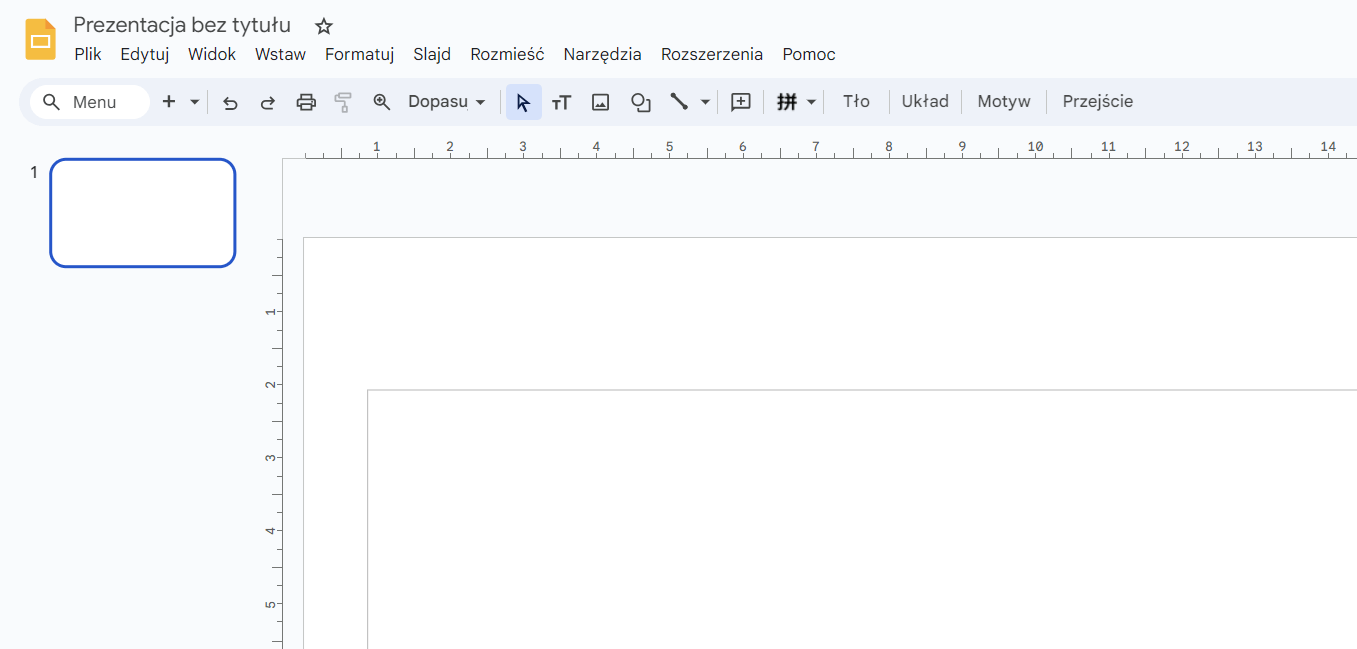
Task: Click the insert image icon
Action: 600,102
